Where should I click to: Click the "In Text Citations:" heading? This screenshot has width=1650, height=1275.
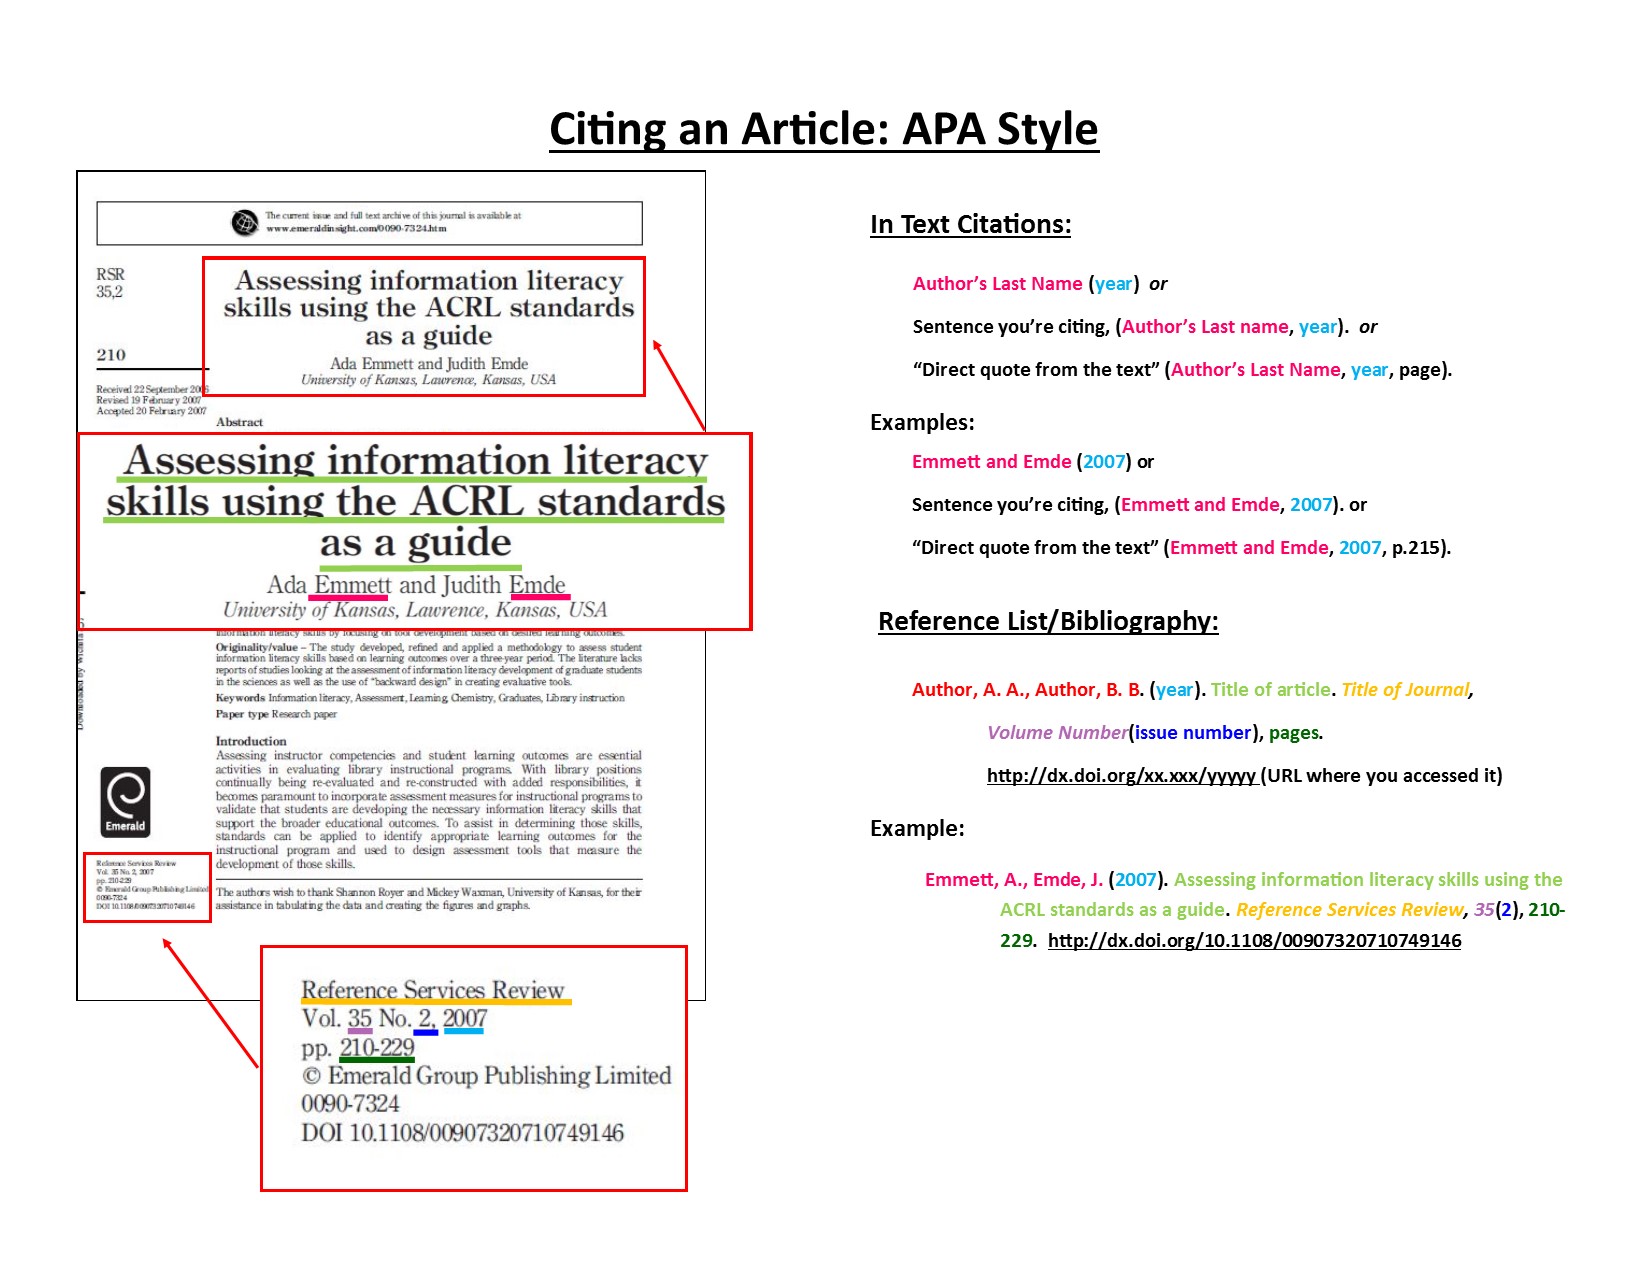coord(970,224)
